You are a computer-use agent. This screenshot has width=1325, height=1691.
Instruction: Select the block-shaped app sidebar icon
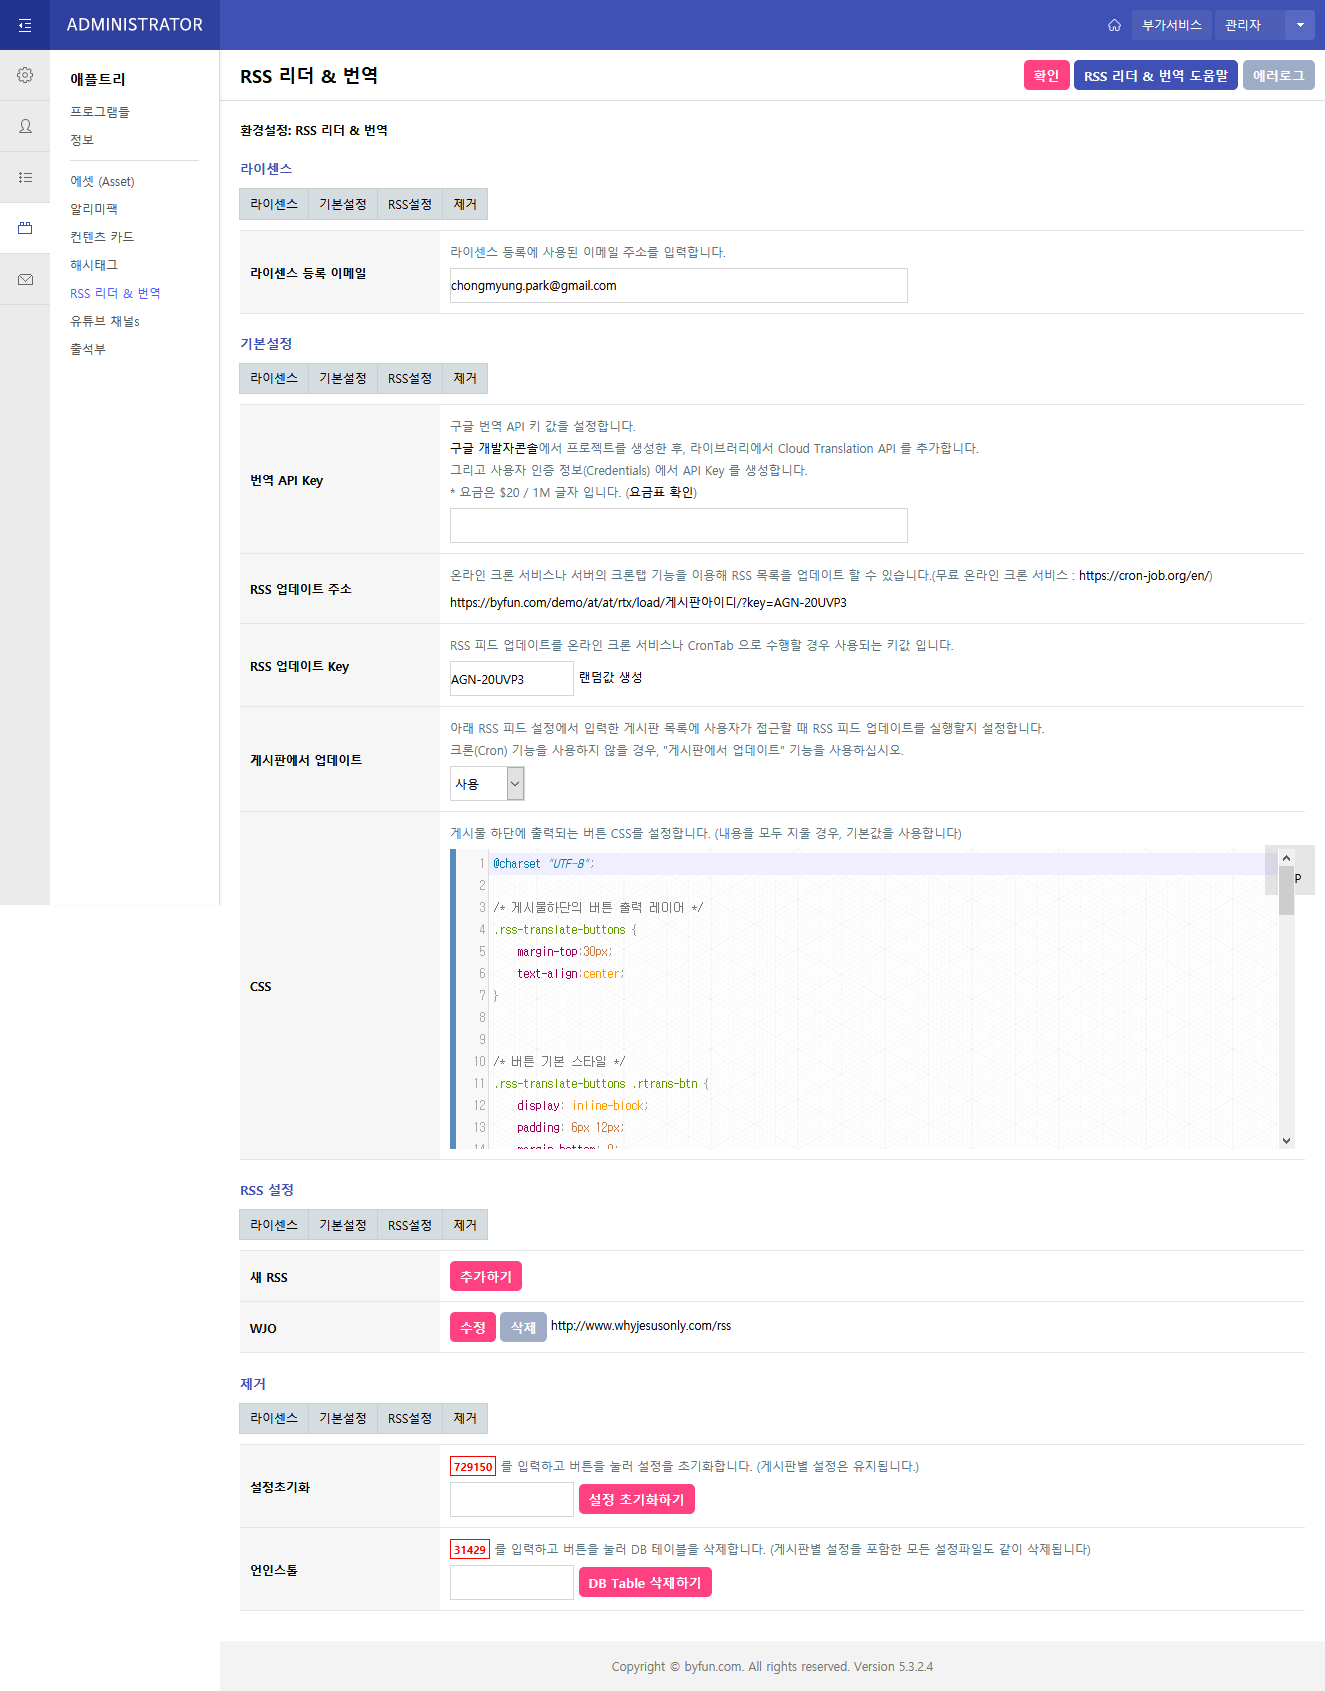click(25, 228)
